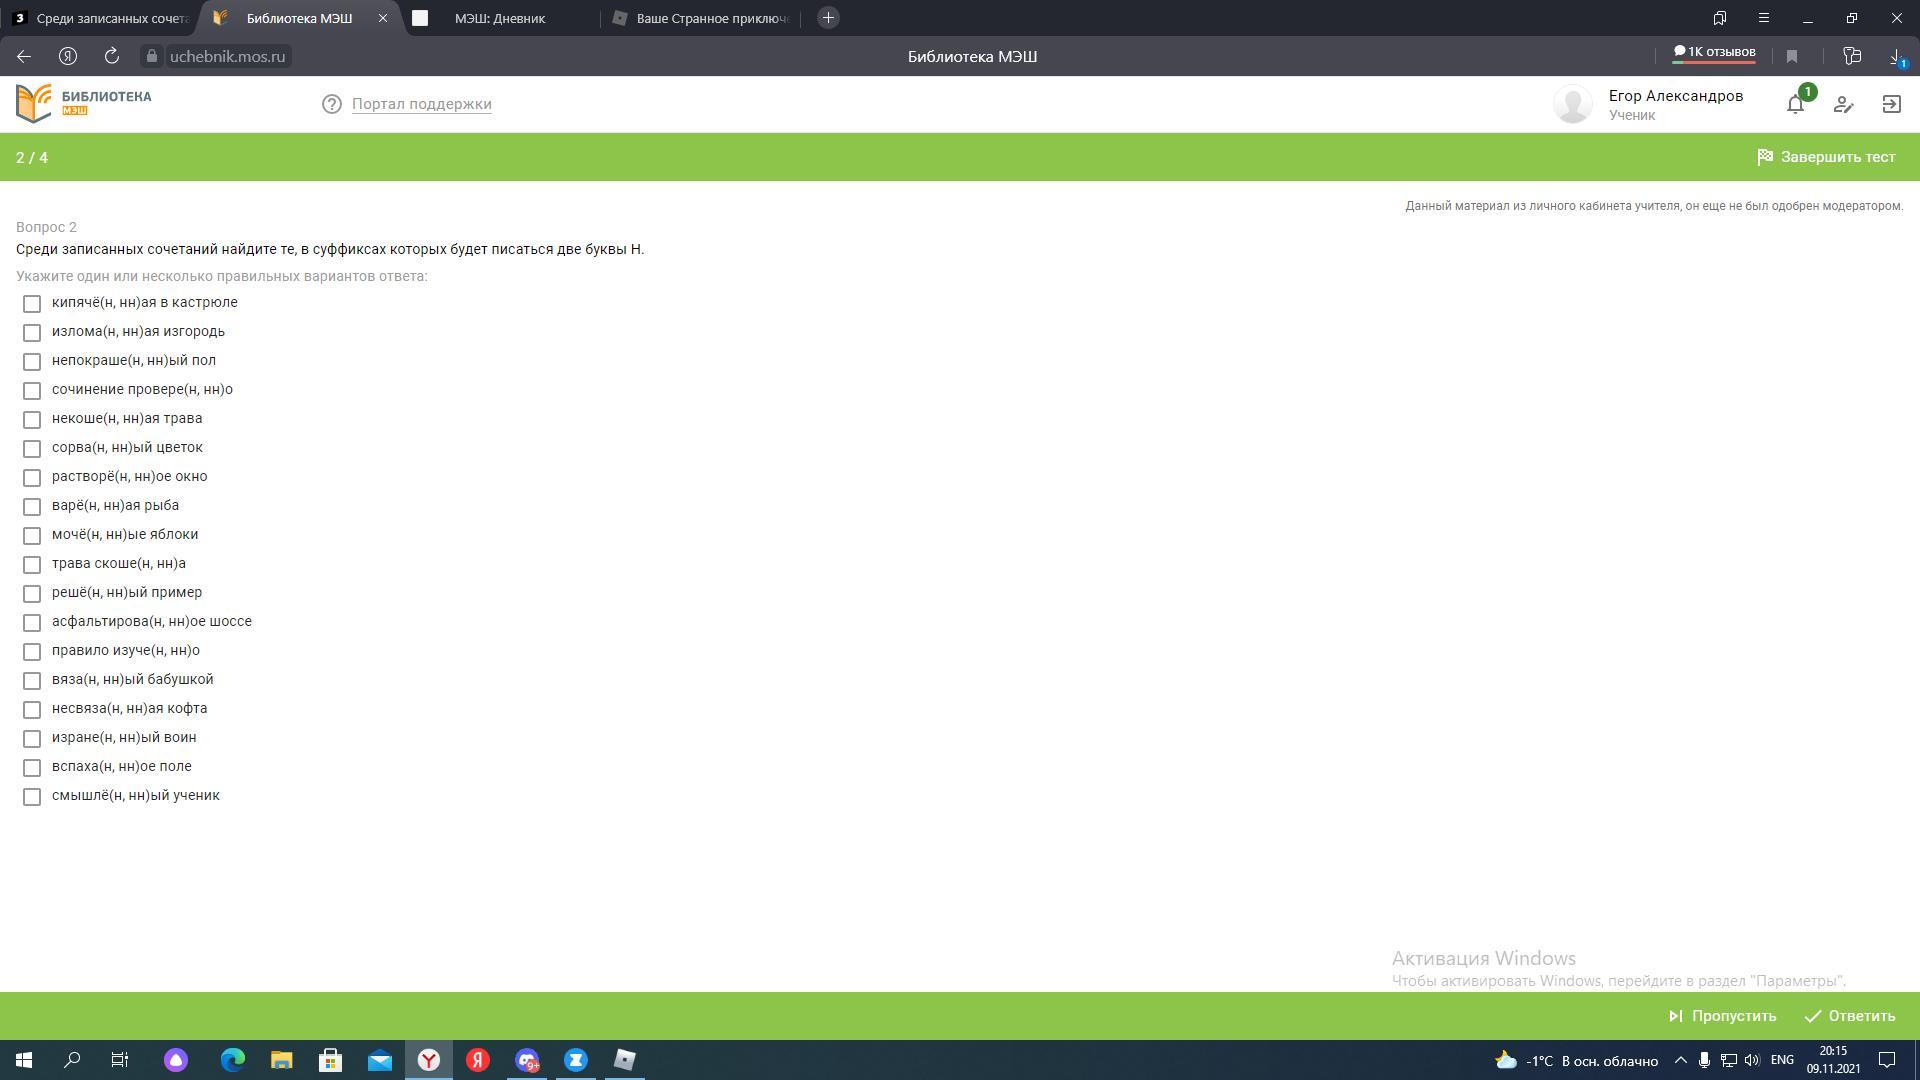Click the logout icon in header
Screen dimensions: 1920x1080
(x=1891, y=104)
